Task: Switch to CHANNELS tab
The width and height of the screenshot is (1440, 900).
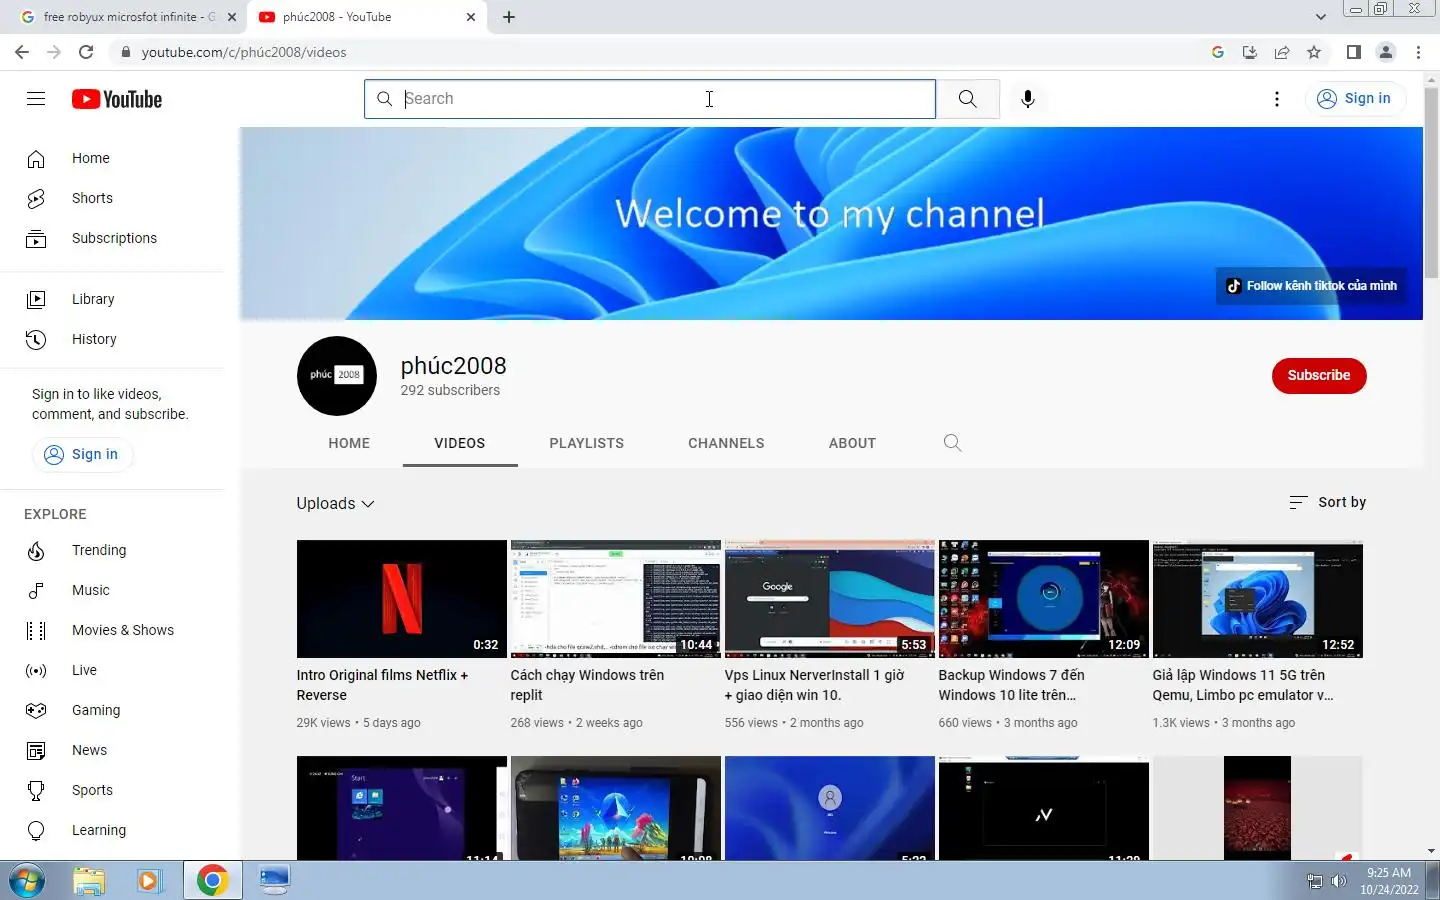Action: pyautogui.click(x=726, y=443)
